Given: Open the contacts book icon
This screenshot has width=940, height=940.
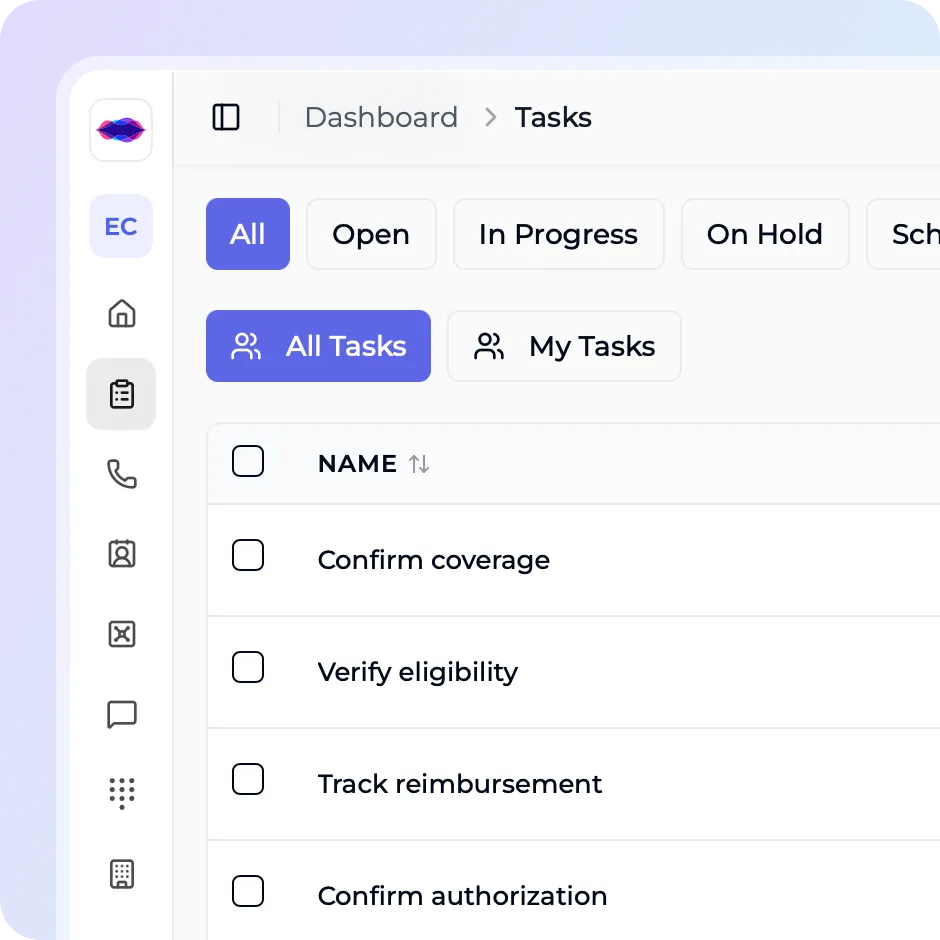Looking at the screenshot, I should [122, 553].
